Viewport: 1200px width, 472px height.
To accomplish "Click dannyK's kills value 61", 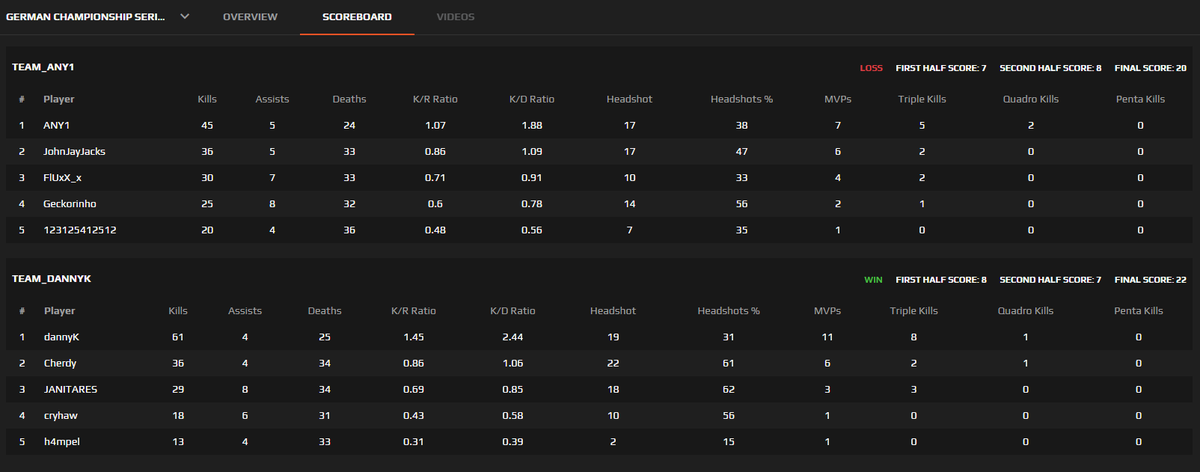I will [180, 338].
